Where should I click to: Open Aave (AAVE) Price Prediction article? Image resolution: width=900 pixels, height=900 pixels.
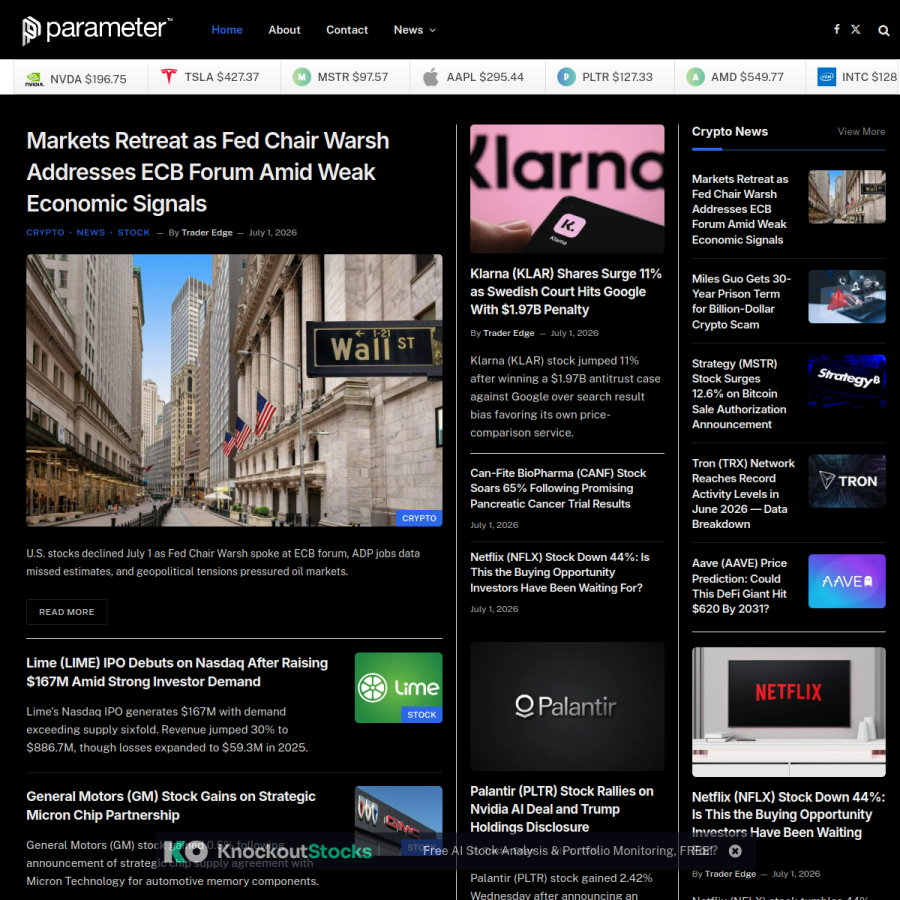739,586
